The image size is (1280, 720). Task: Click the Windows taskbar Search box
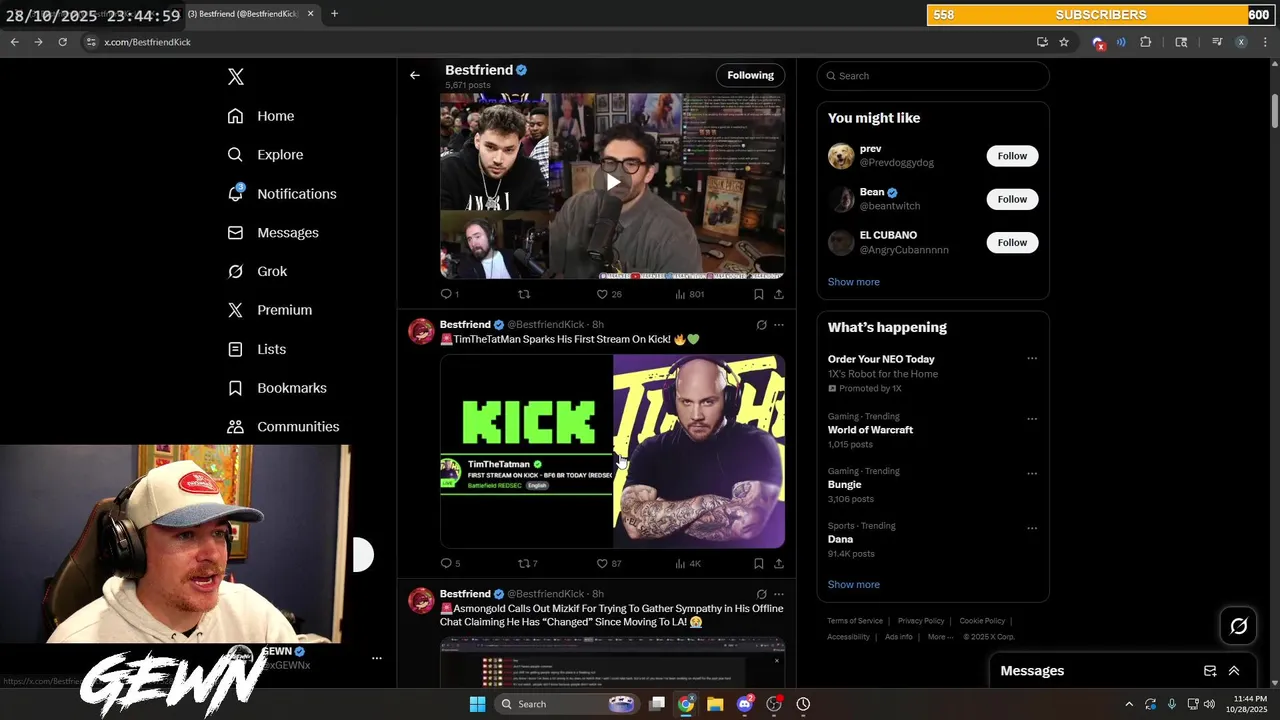(x=569, y=704)
